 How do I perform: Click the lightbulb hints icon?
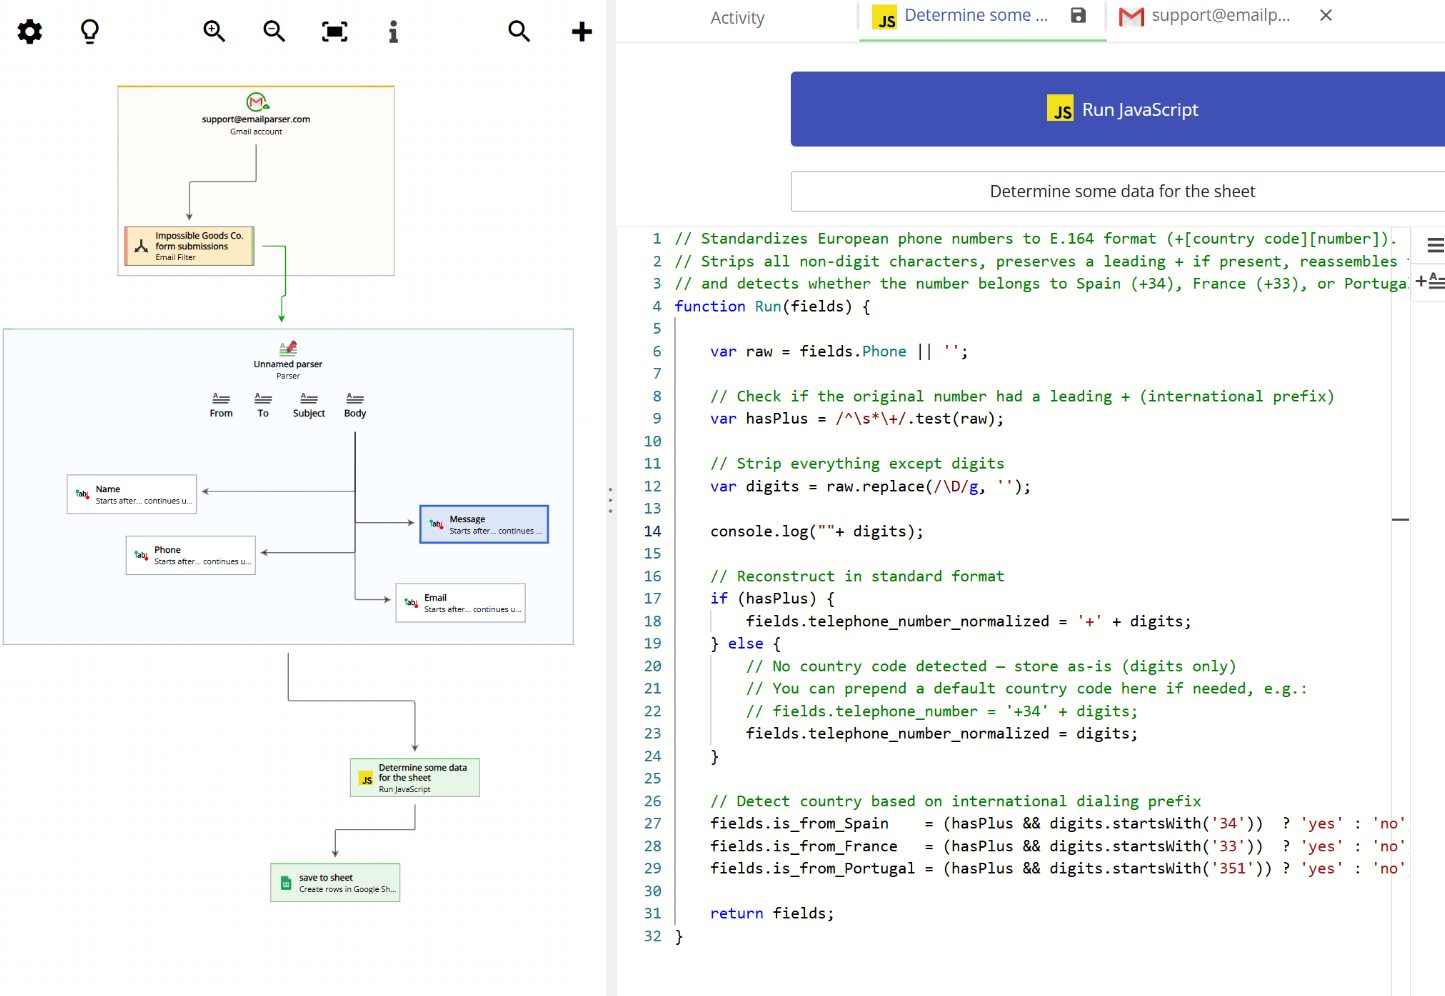pos(89,31)
